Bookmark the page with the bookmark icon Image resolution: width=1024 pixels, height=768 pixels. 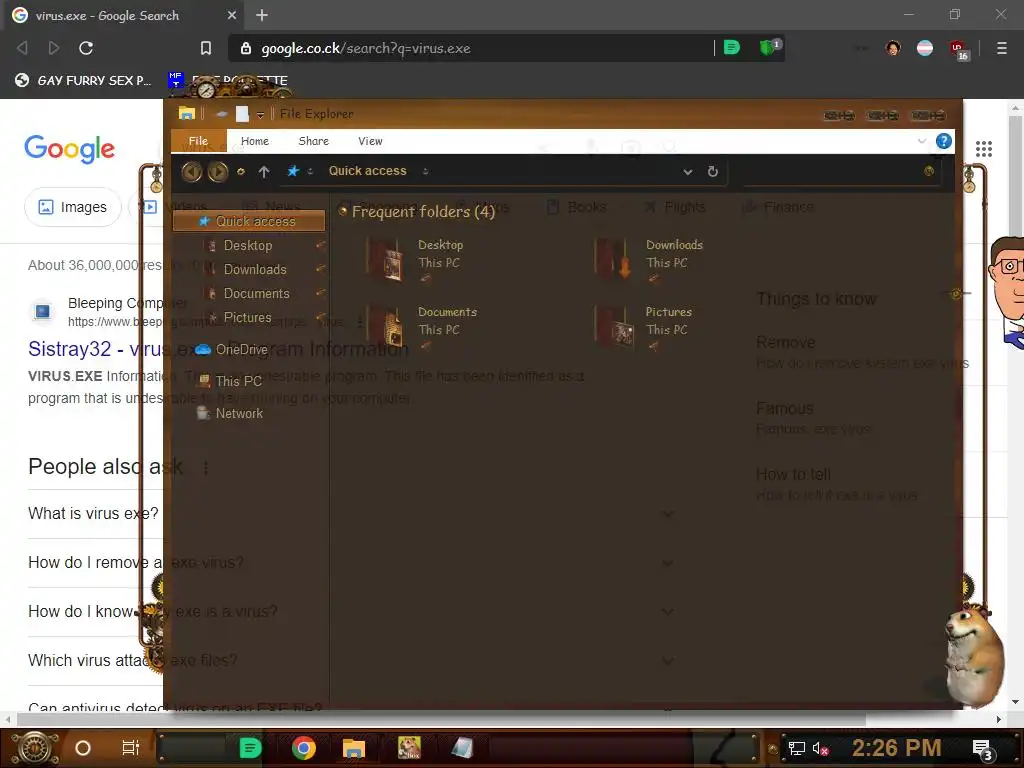tap(206, 48)
